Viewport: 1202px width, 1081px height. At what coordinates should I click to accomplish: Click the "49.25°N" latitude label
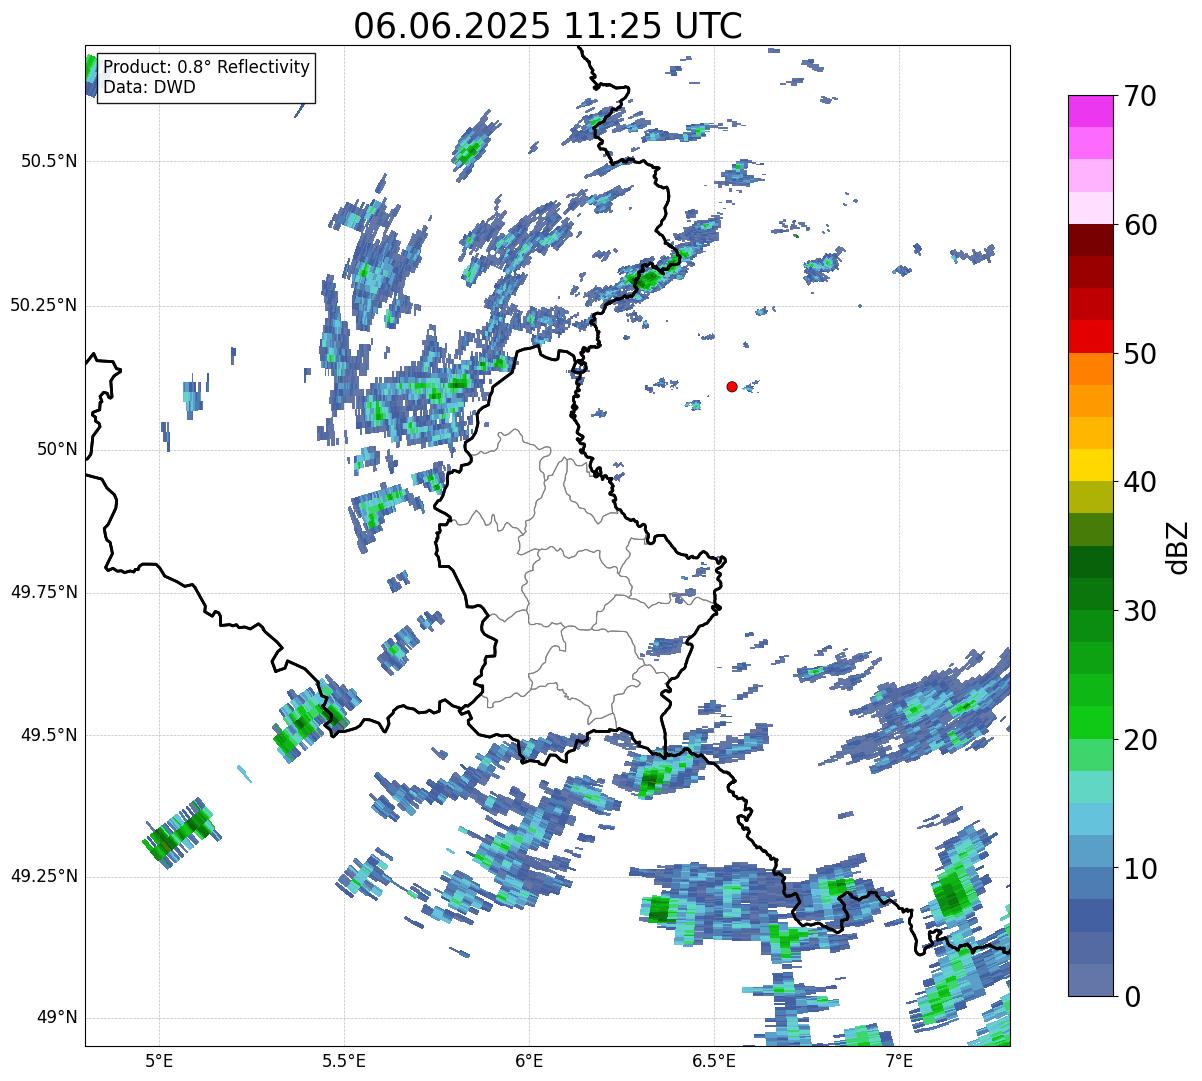[x=44, y=876]
